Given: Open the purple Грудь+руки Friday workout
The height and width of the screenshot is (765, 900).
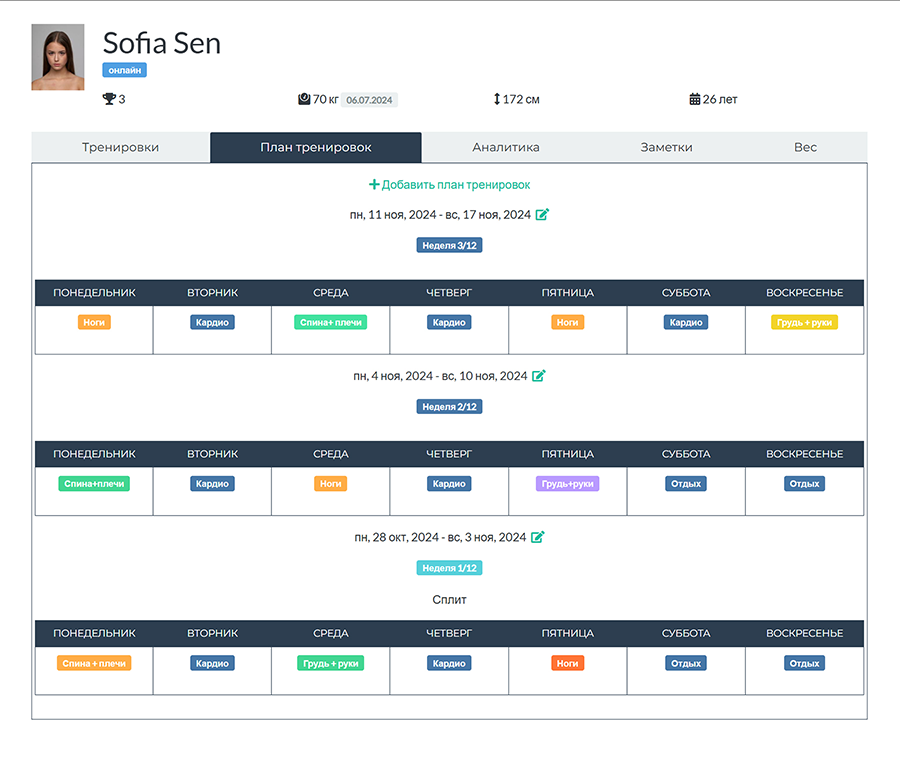Looking at the screenshot, I should pos(568,484).
